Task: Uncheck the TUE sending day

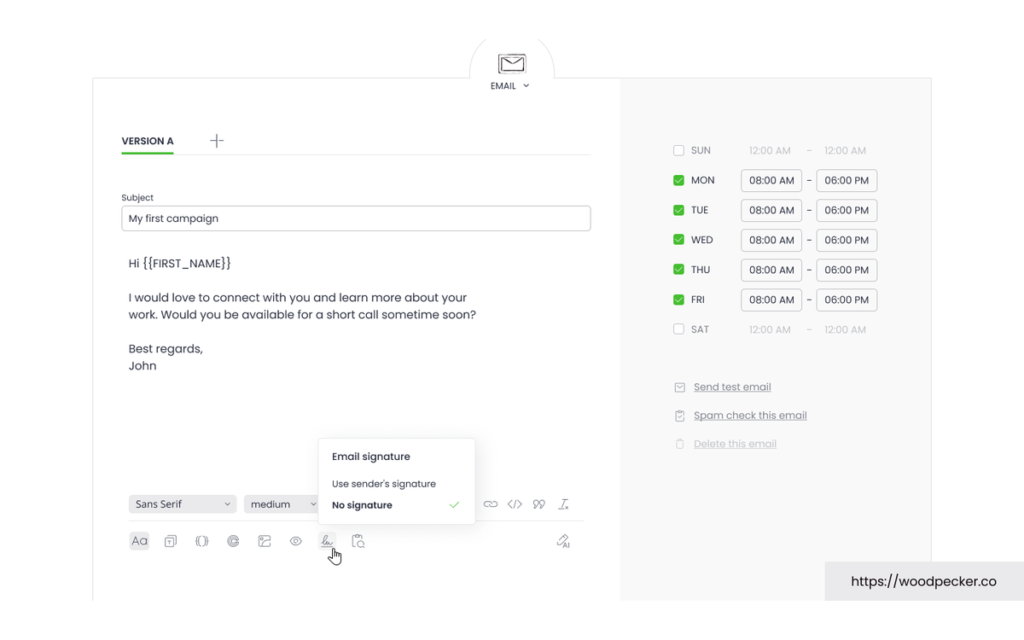Action: click(679, 210)
